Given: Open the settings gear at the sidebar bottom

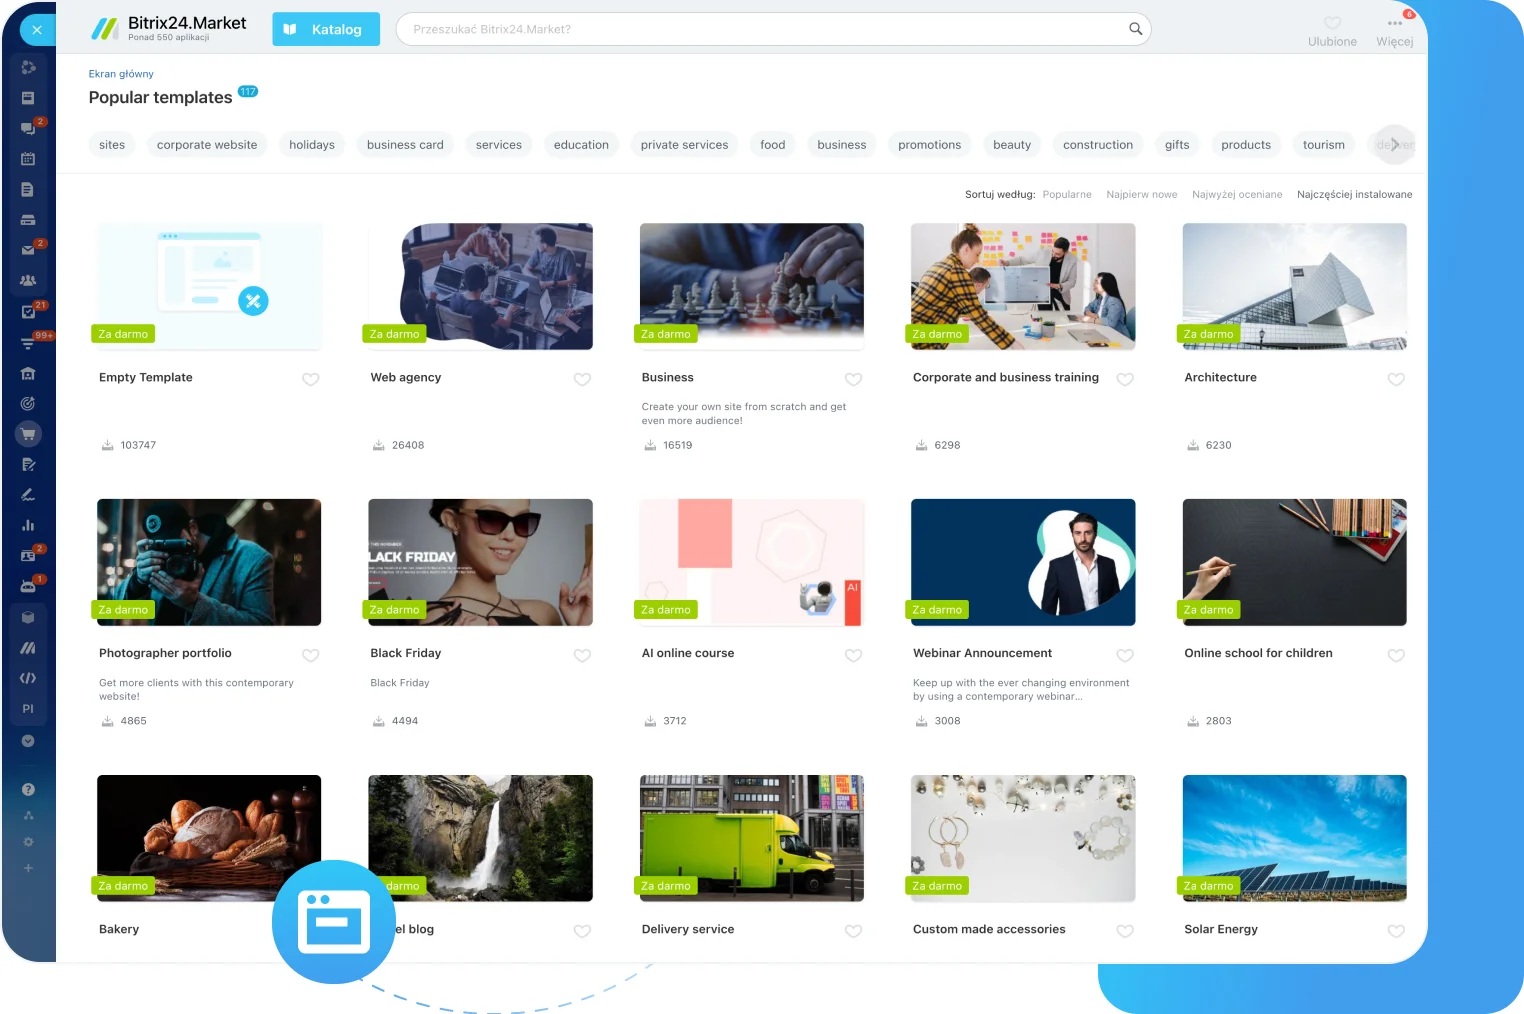Looking at the screenshot, I should pyautogui.click(x=28, y=841).
